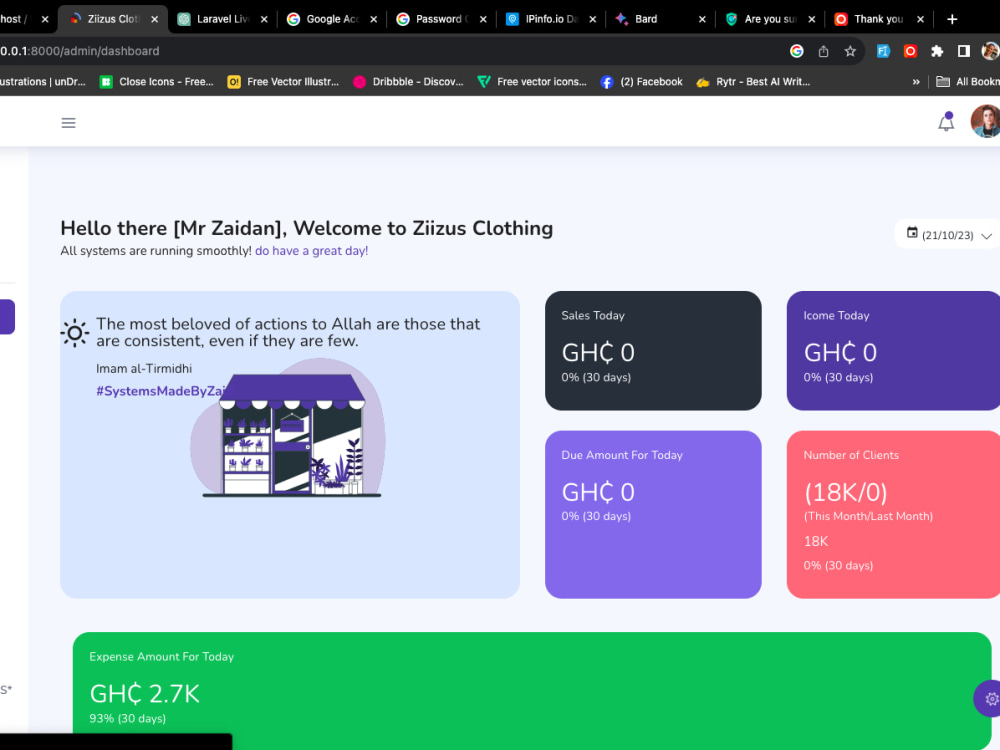Image resolution: width=1000 pixels, height=750 pixels.
Task: Click the blue FT extension icon
Action: click(x=883, y=51)
